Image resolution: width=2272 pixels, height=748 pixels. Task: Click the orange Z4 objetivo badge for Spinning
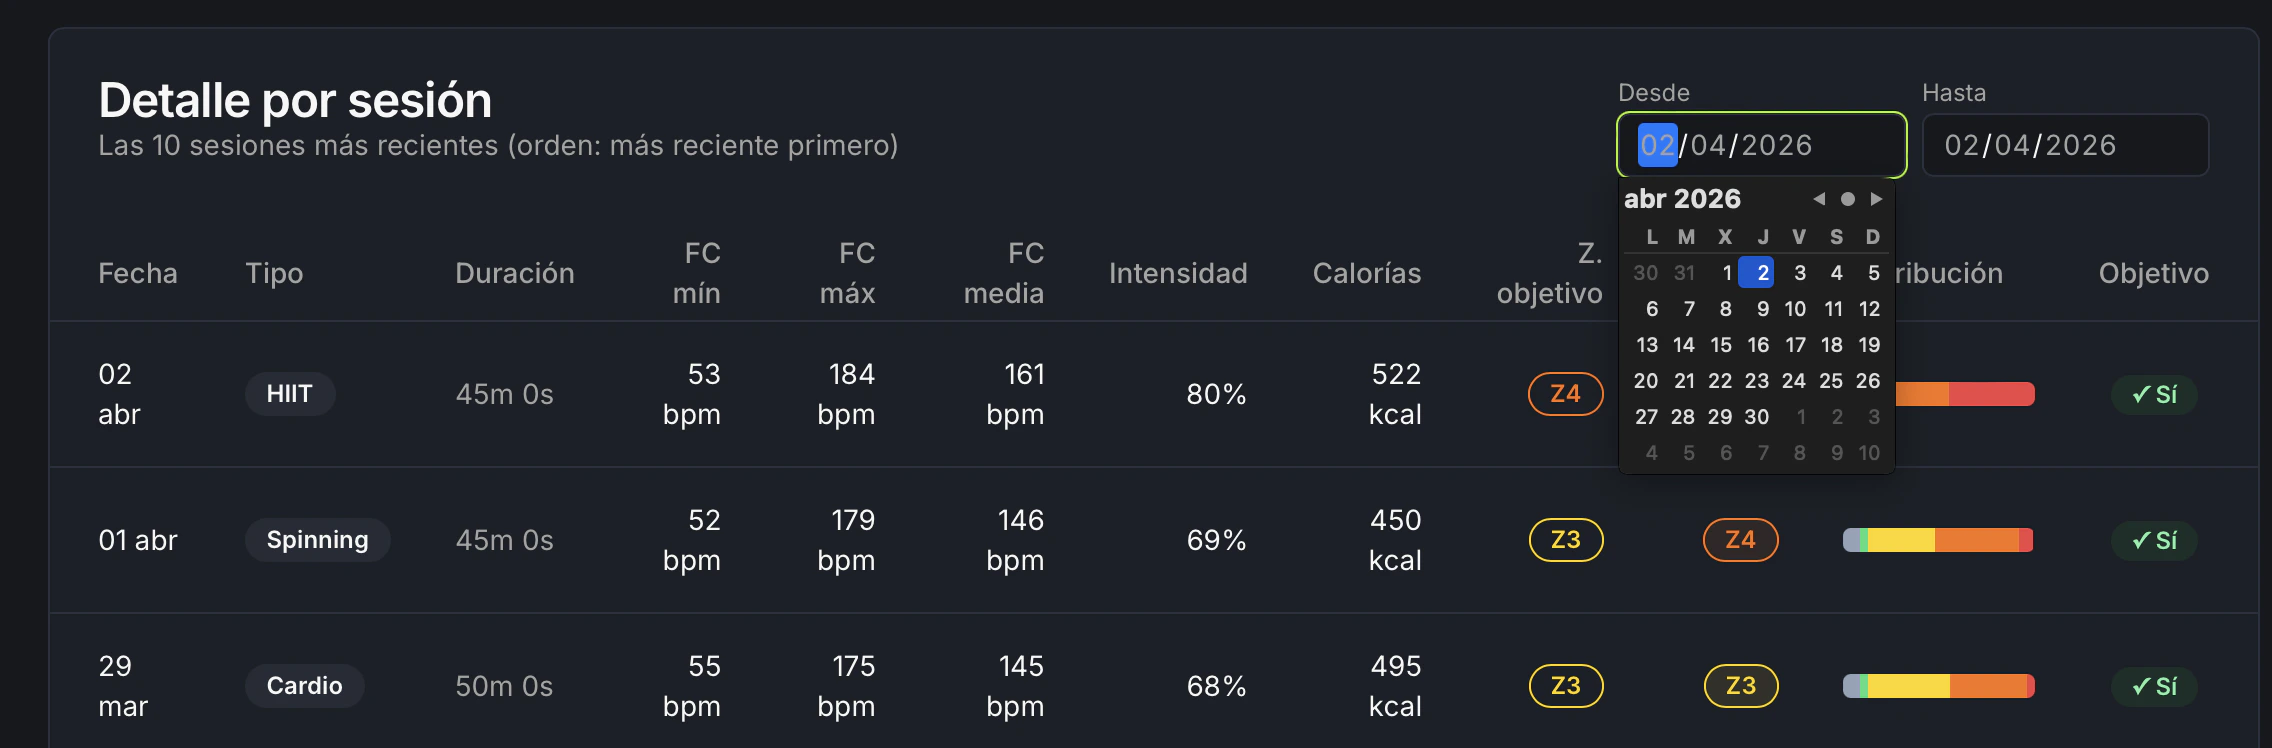click(x=1740, y=540)
